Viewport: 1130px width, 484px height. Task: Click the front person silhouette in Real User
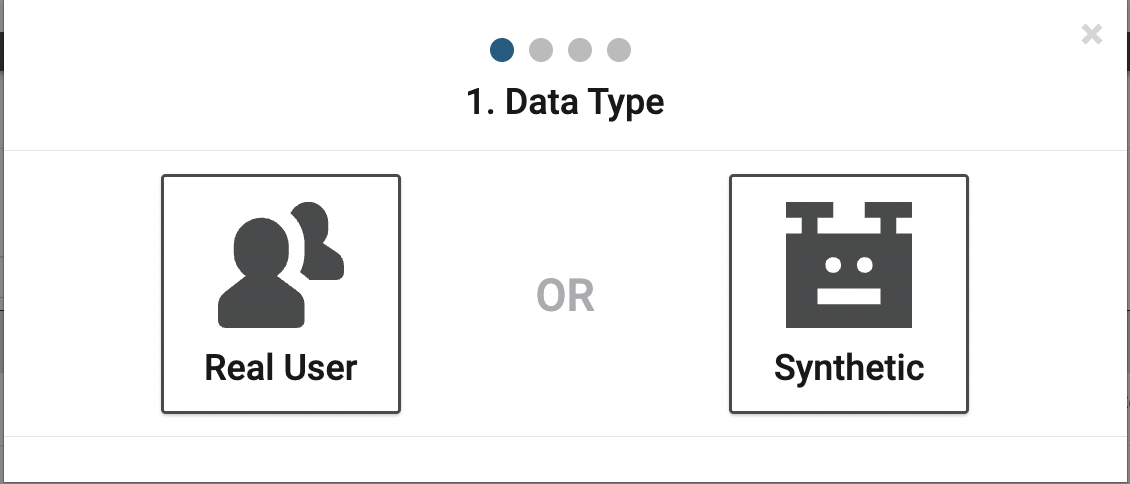pyautogui.click(x=261, y=274)
